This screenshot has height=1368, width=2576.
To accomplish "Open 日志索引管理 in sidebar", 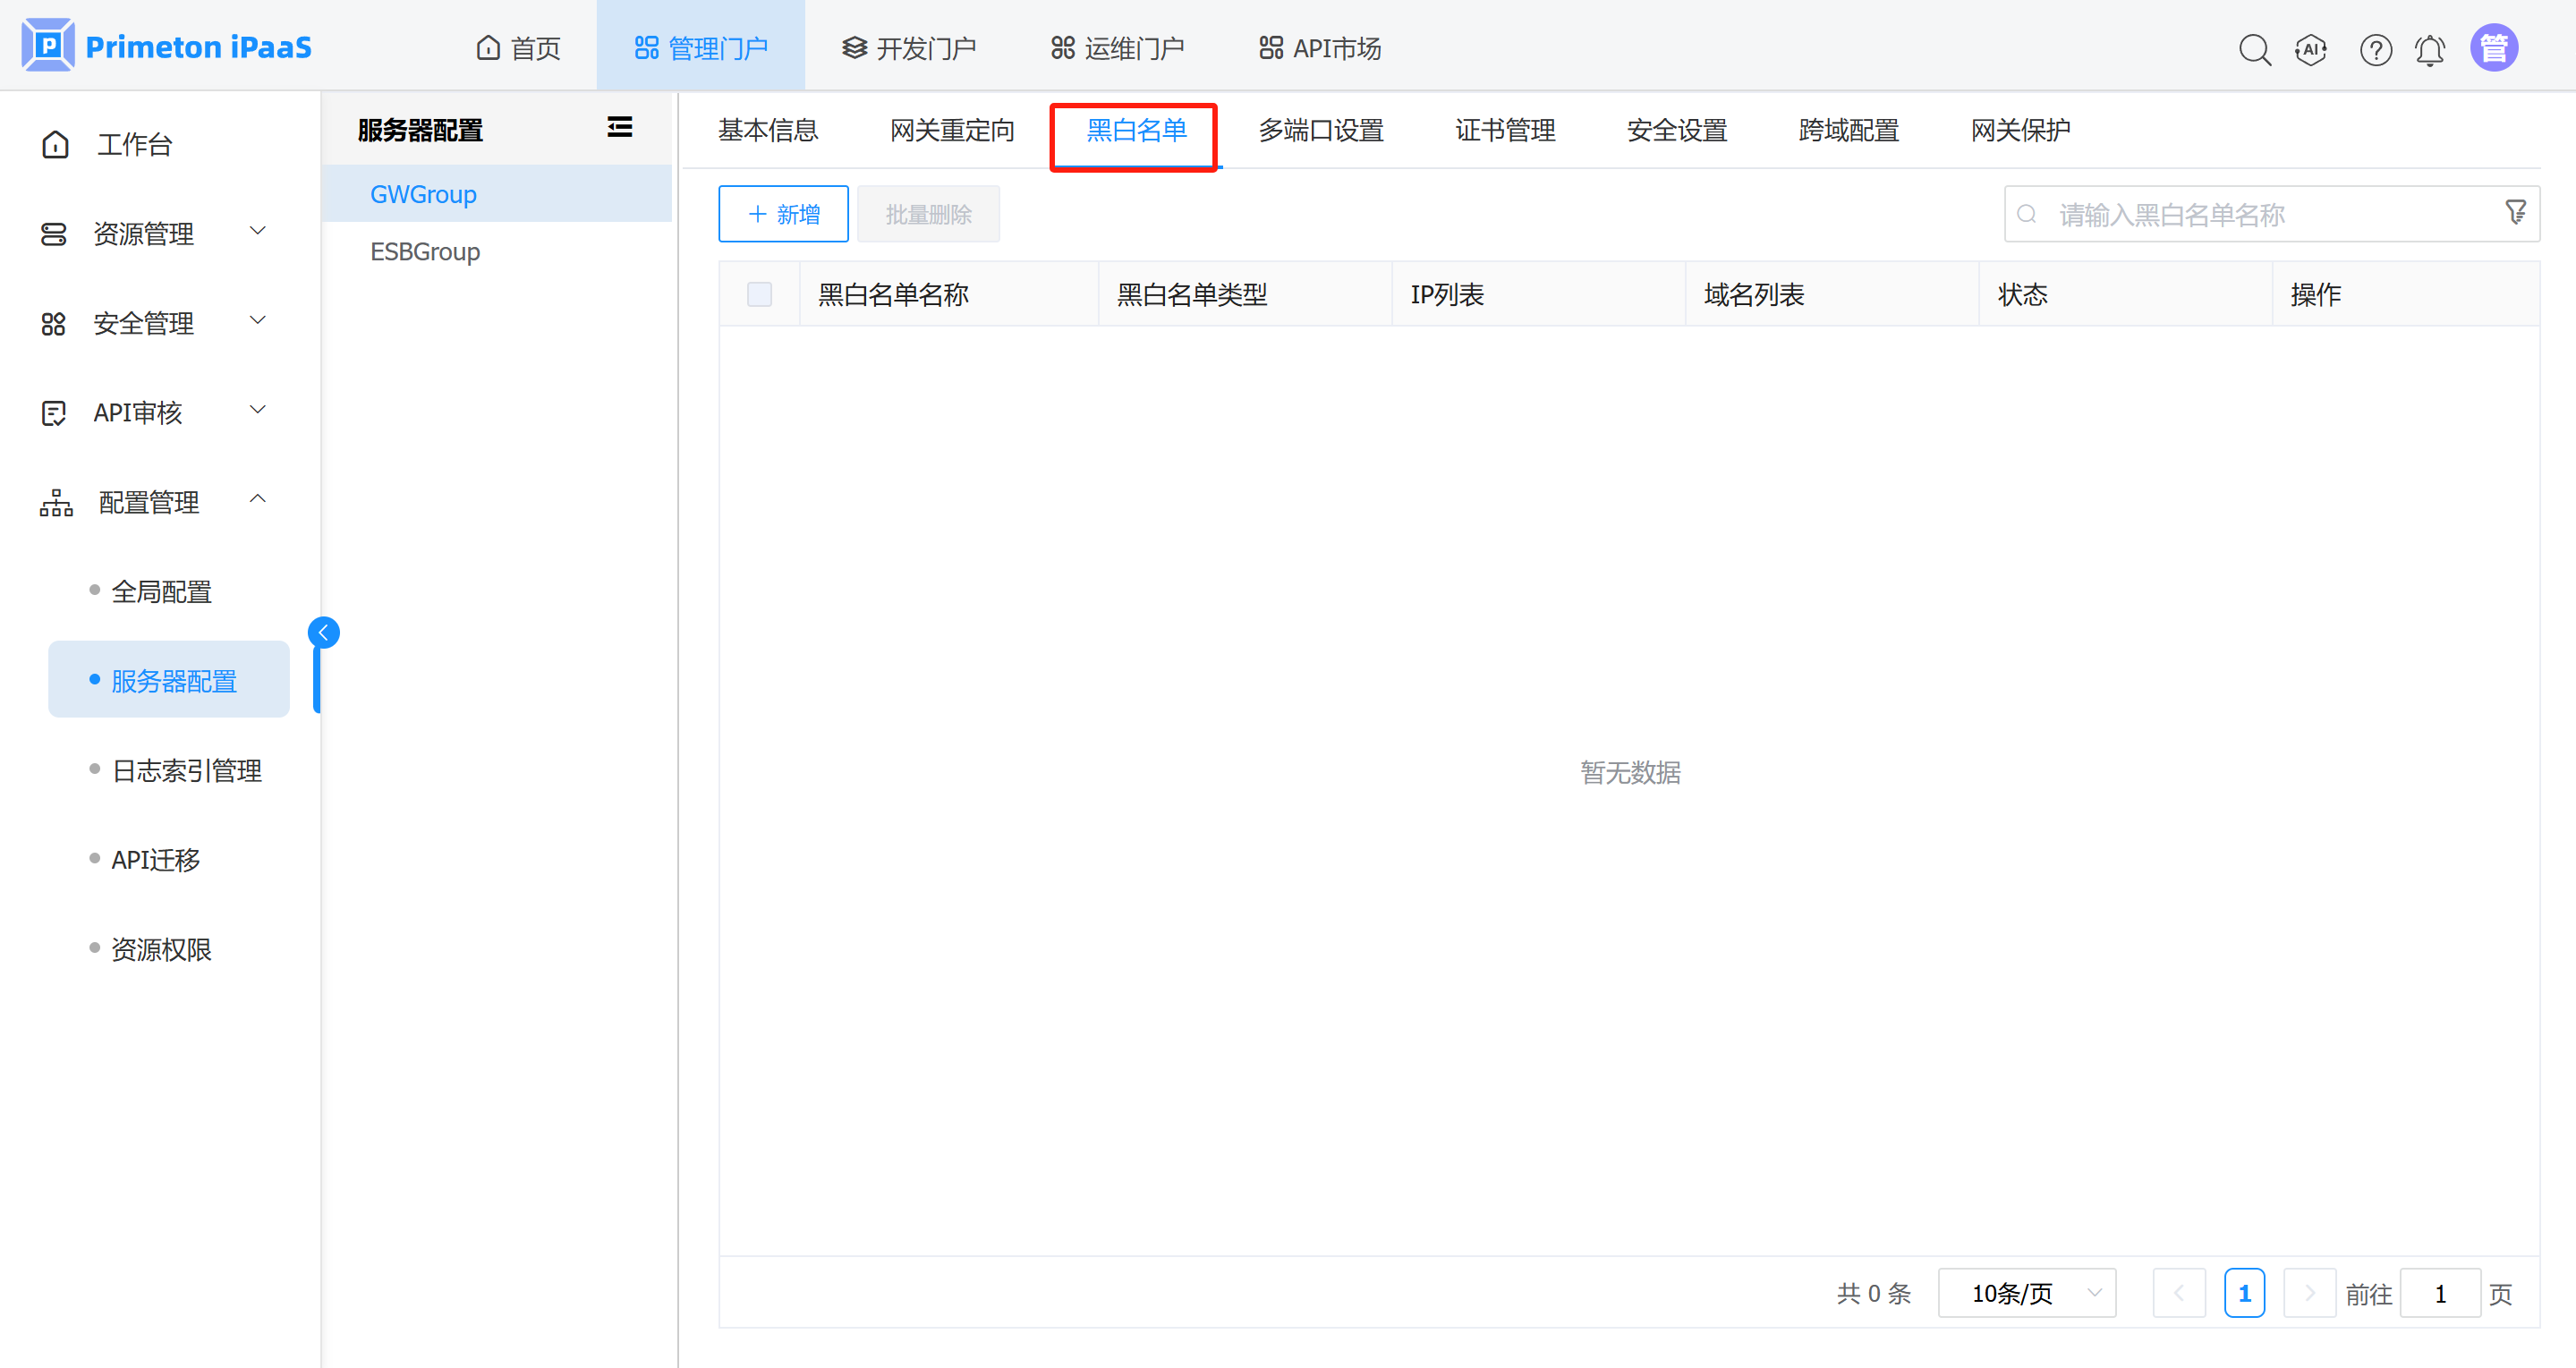I will click(x=186, y=770).
